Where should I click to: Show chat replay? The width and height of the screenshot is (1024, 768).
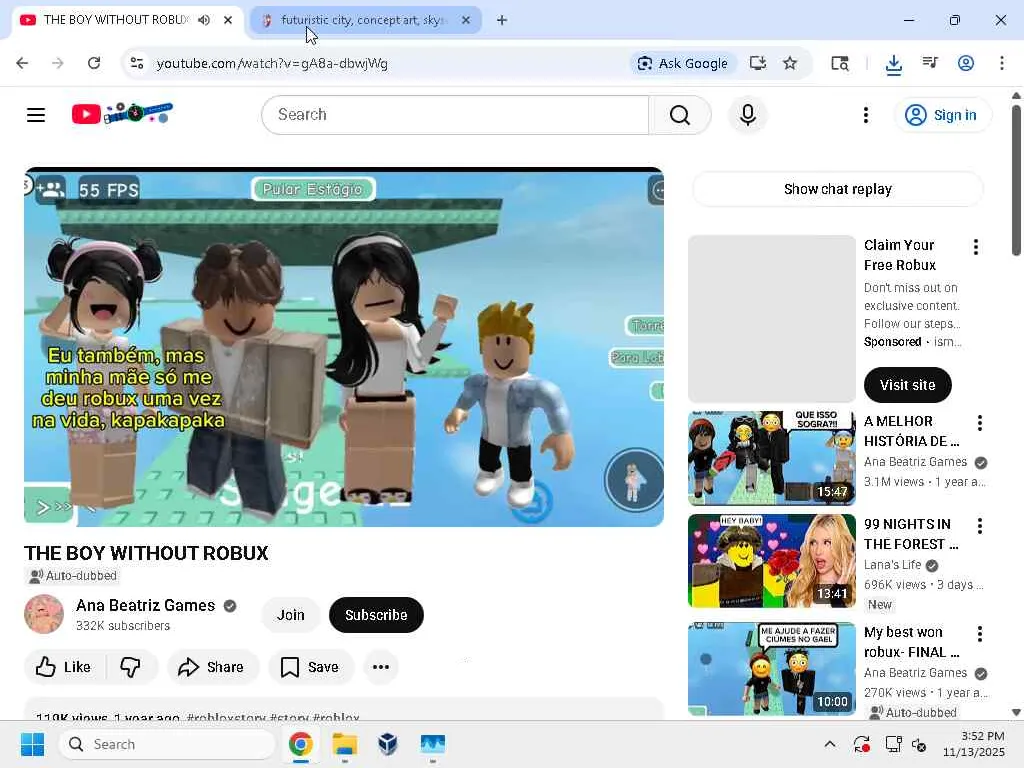click(x=837, y=189)
